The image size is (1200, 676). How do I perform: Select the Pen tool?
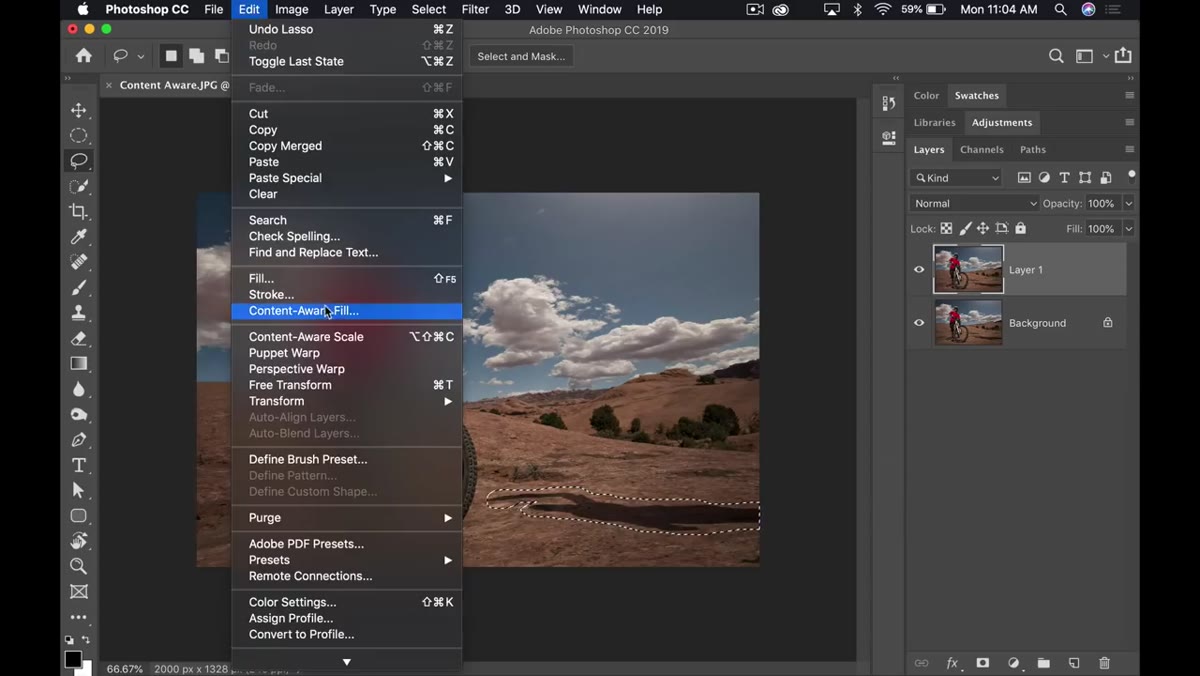[79, 440]
